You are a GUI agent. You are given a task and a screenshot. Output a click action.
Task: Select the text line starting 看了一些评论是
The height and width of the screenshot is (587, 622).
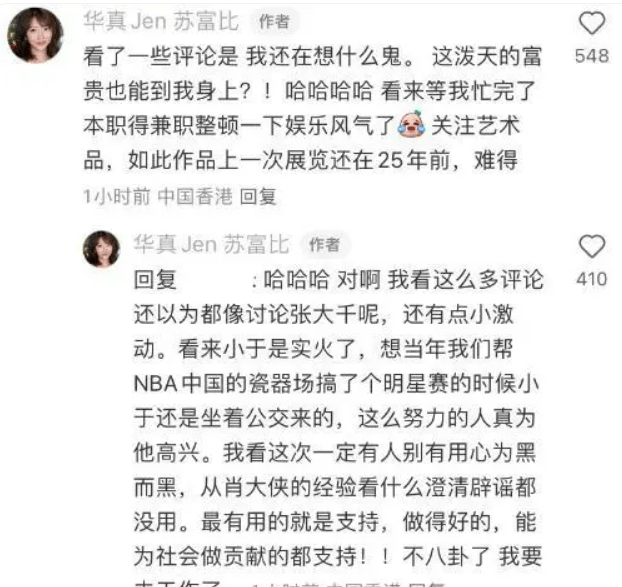[313, 56]
